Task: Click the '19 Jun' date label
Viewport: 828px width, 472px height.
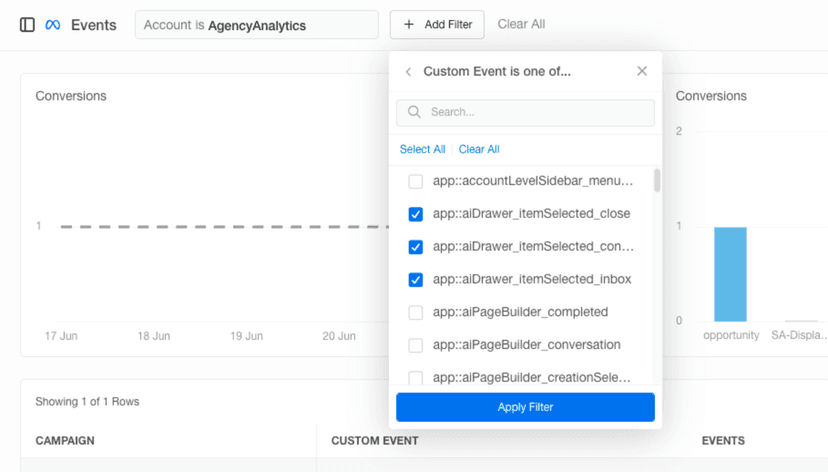Action: coord(247,336)
